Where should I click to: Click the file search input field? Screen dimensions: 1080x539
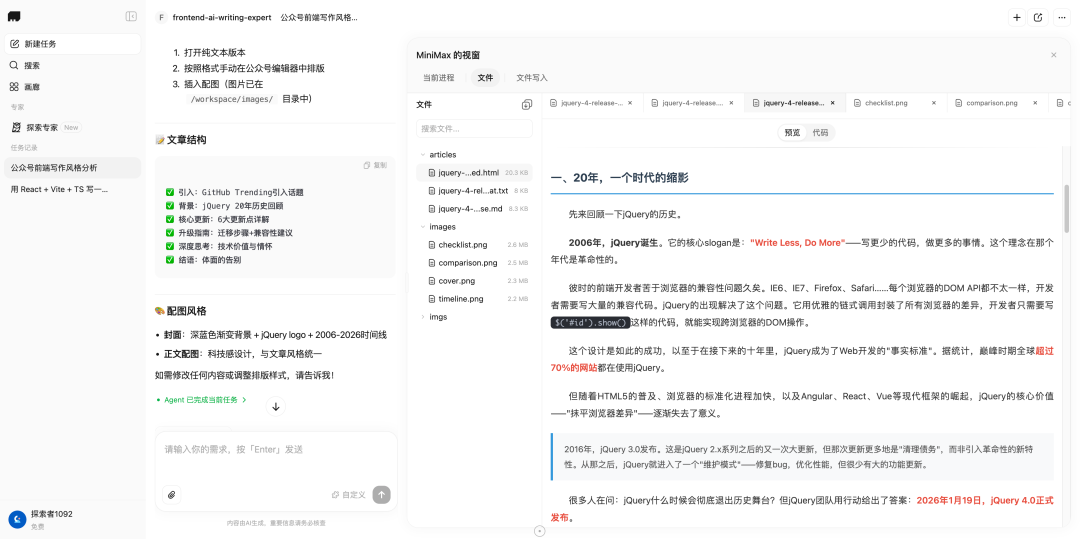475,129
